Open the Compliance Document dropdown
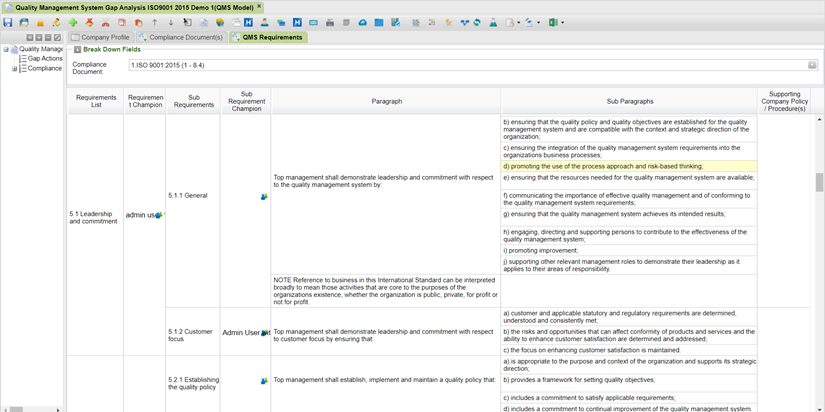This screenshot has height=412, width=825. [811, 64]
